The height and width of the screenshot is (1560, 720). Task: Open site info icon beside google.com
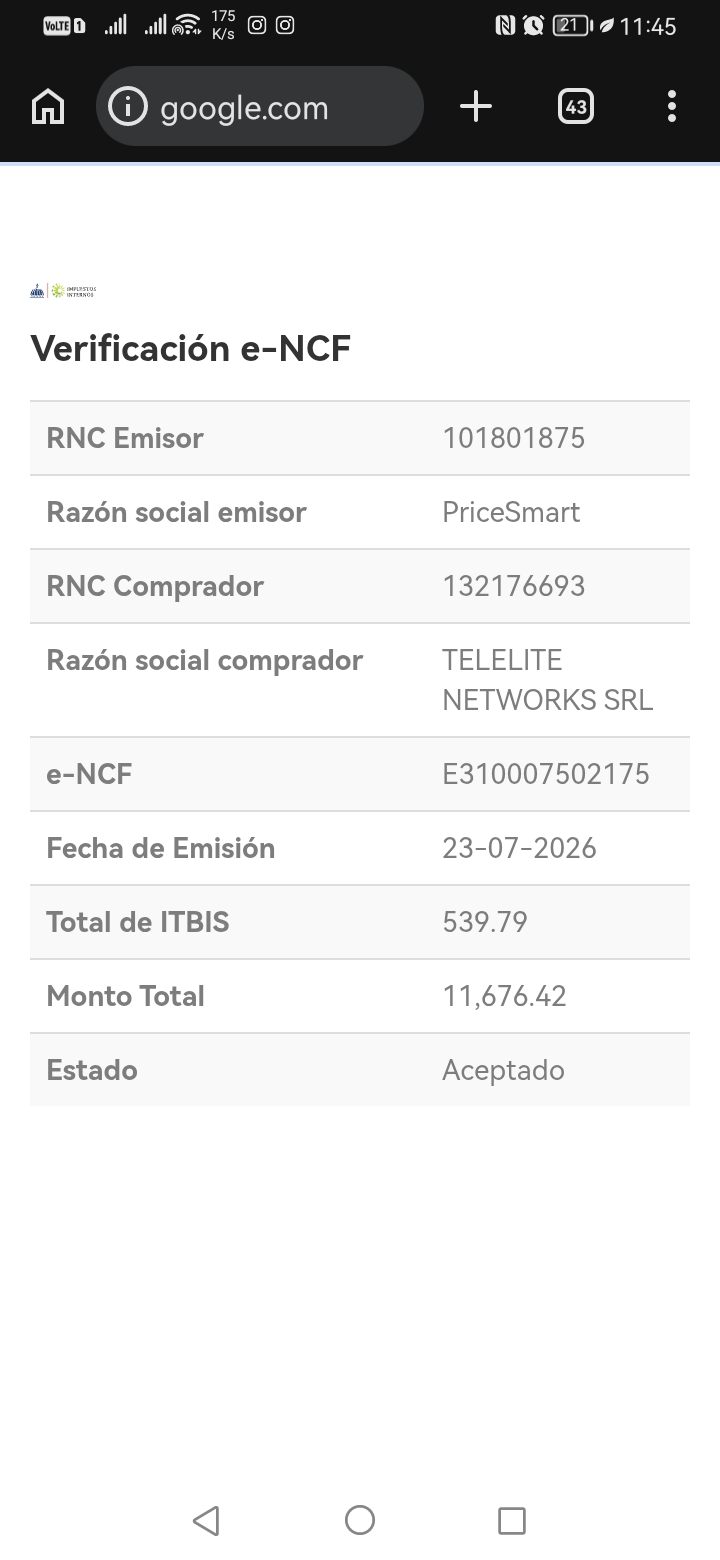click(127, 106)
